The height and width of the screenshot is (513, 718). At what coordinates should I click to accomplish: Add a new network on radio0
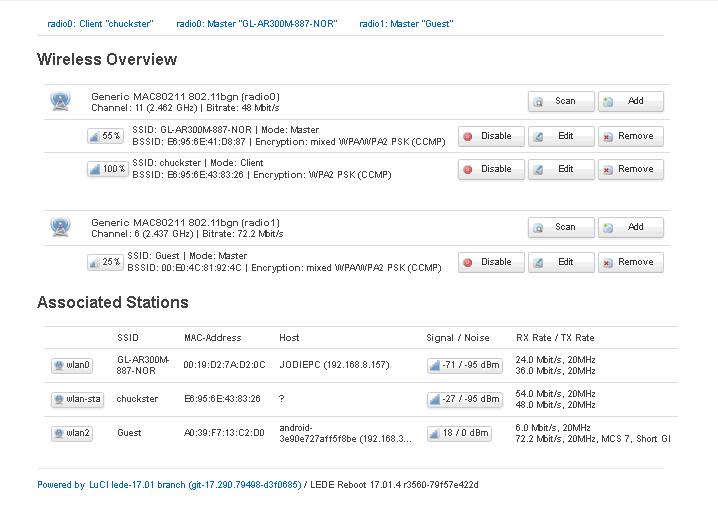tap(631, 101)
